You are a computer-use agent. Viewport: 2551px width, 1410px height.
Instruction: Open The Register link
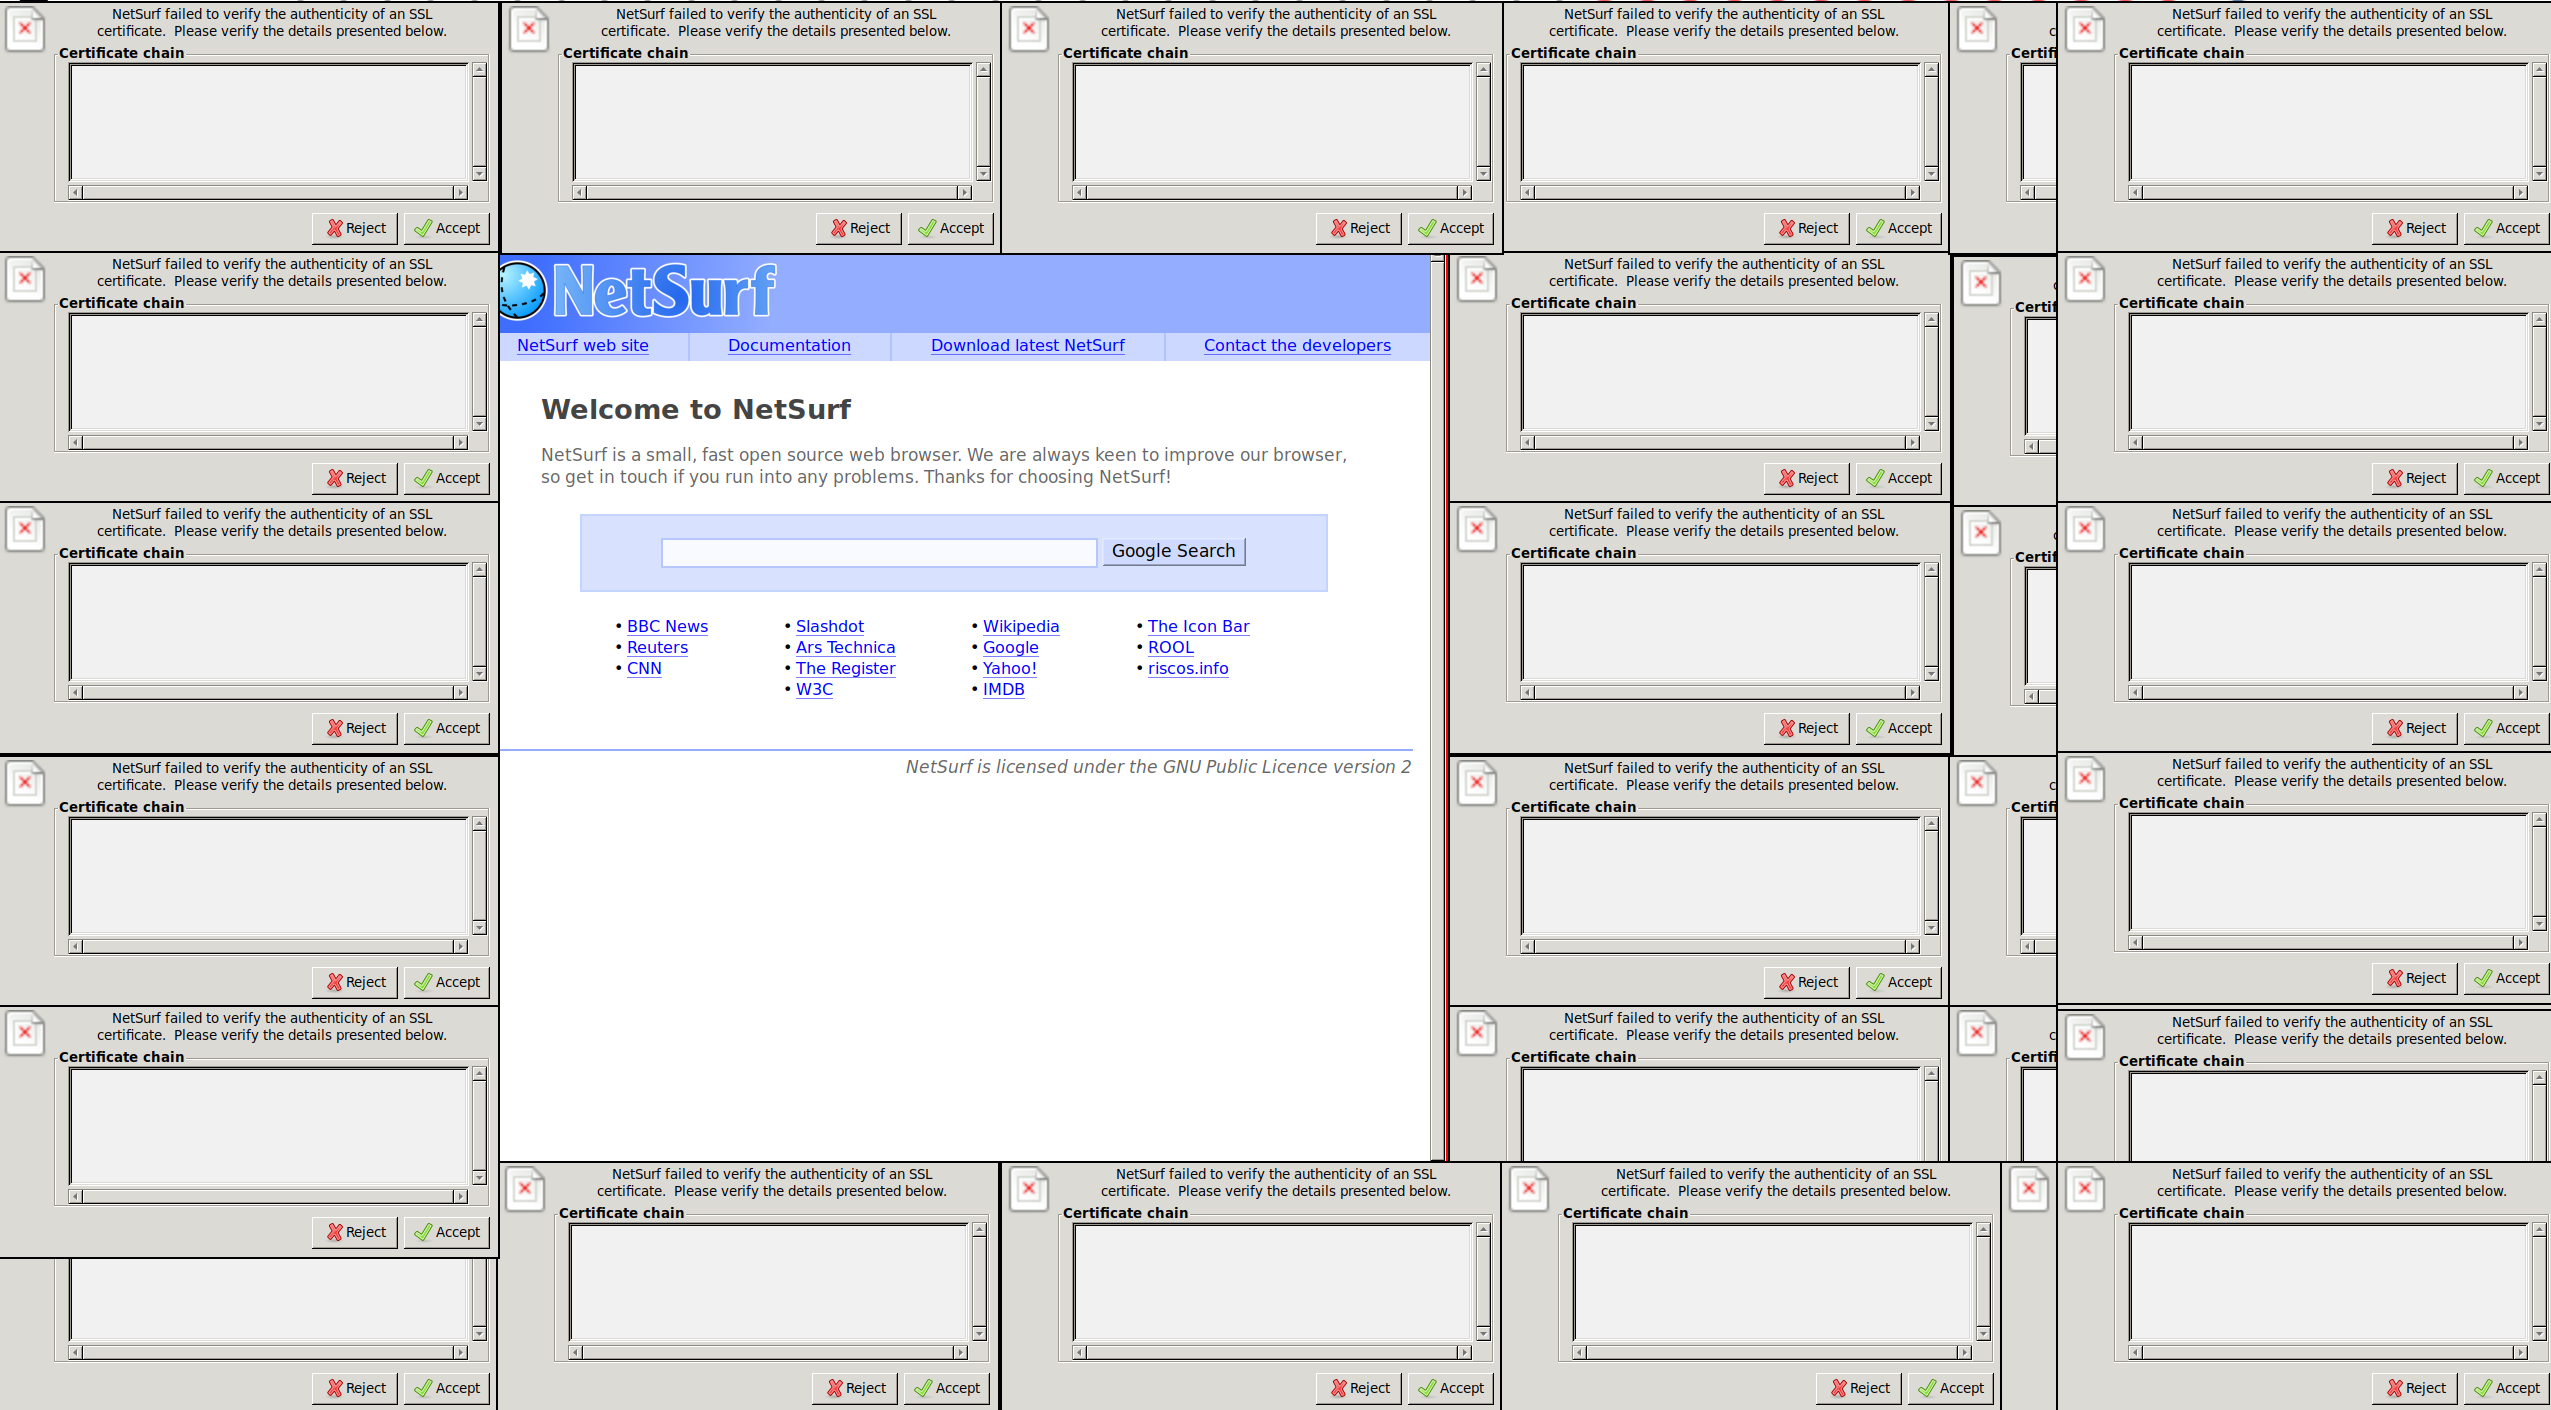click(845, 668)
